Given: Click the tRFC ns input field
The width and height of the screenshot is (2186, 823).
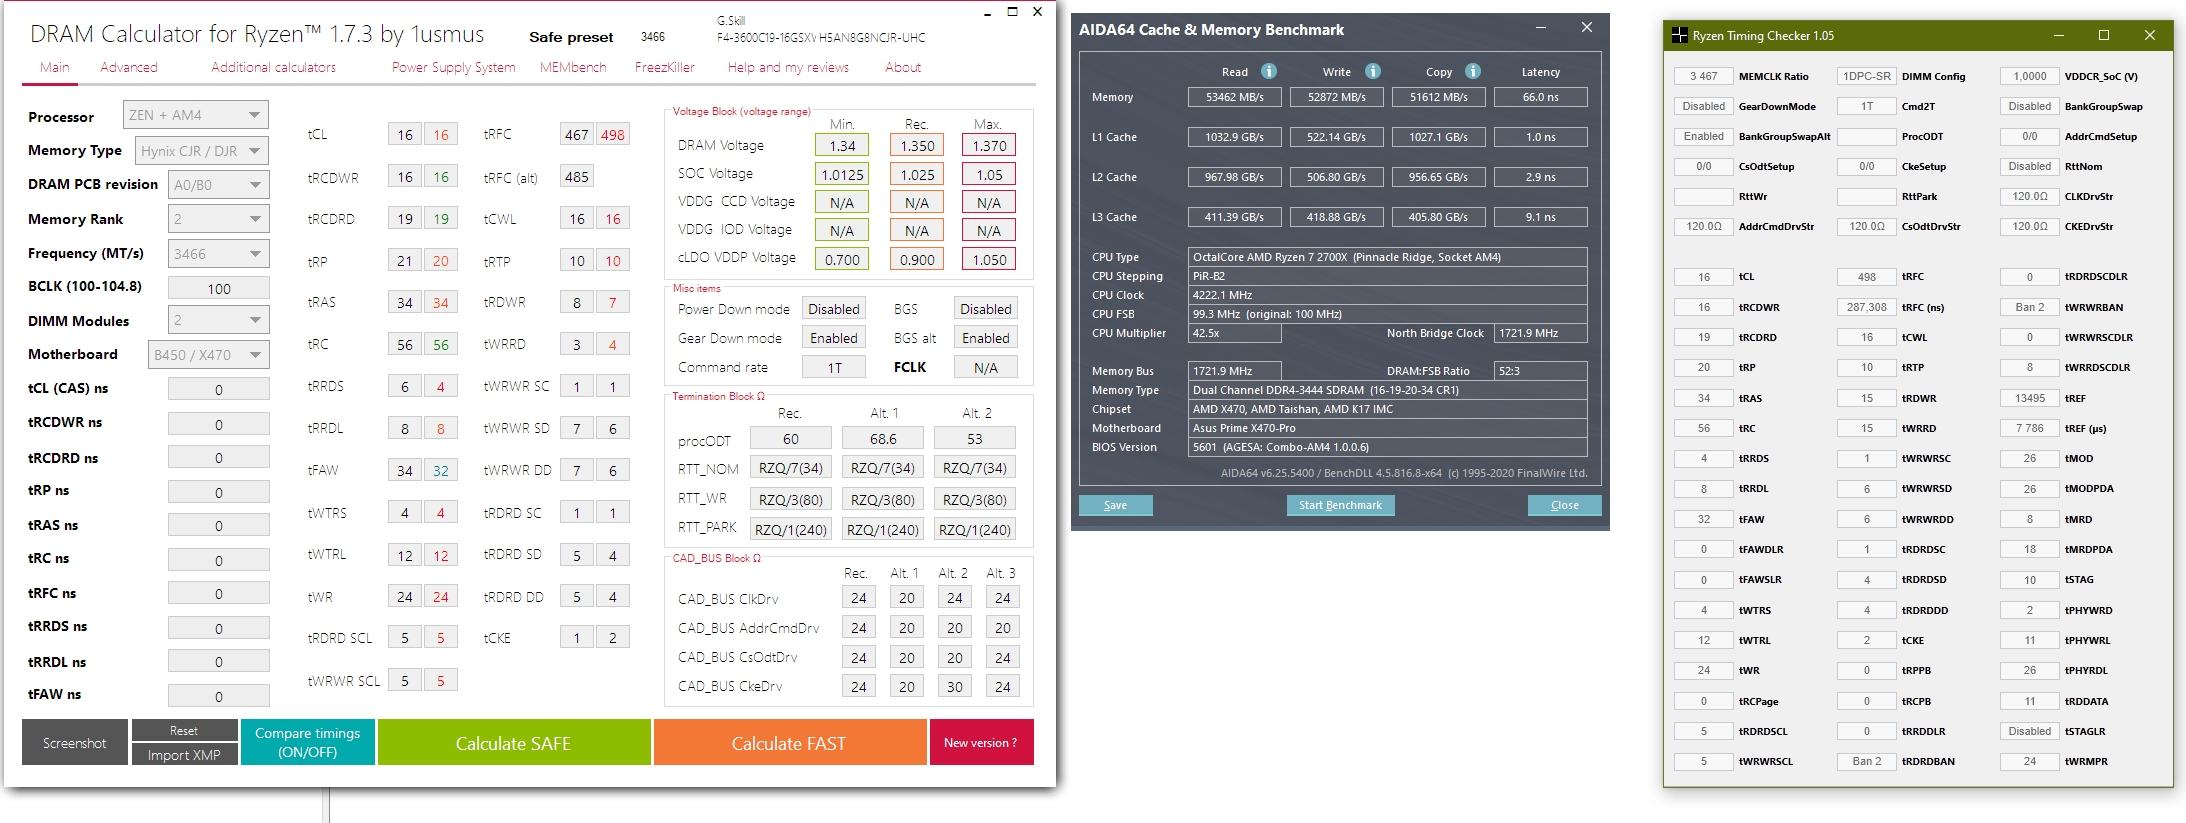Looking at the screenshot, I should coord(218,594).
